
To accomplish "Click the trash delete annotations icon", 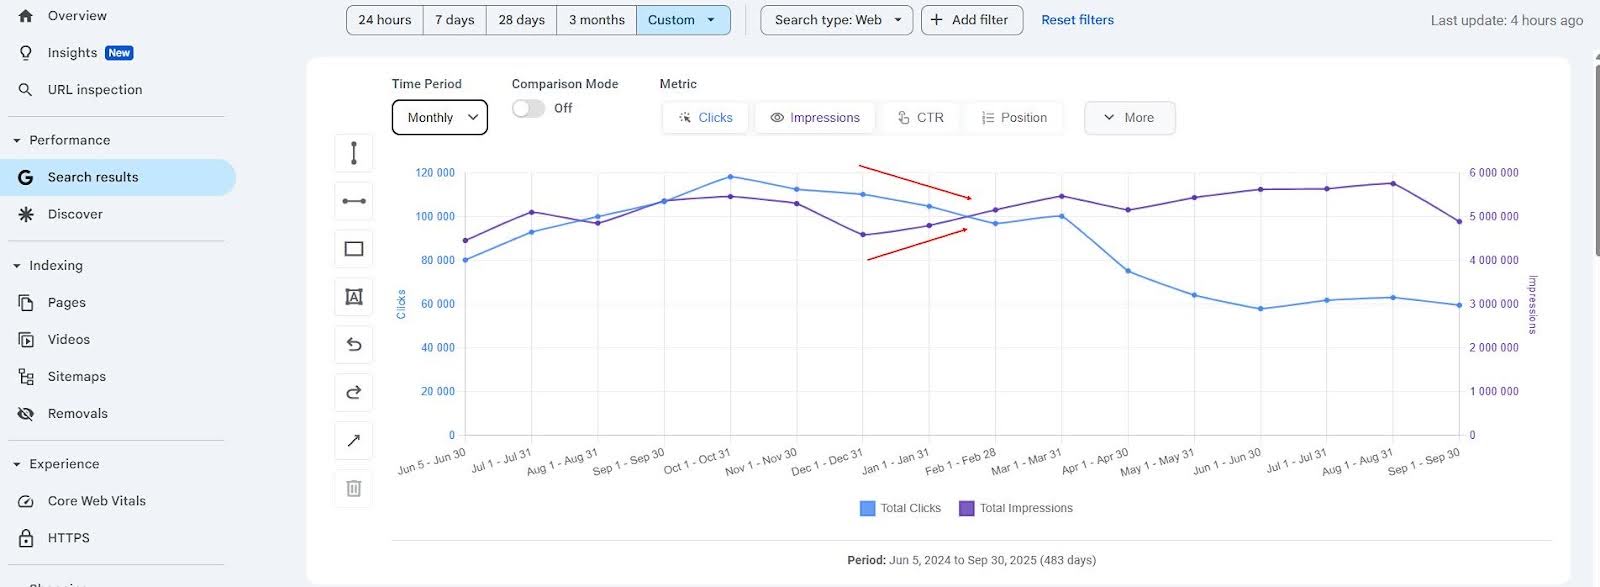I will coord(353,489).
